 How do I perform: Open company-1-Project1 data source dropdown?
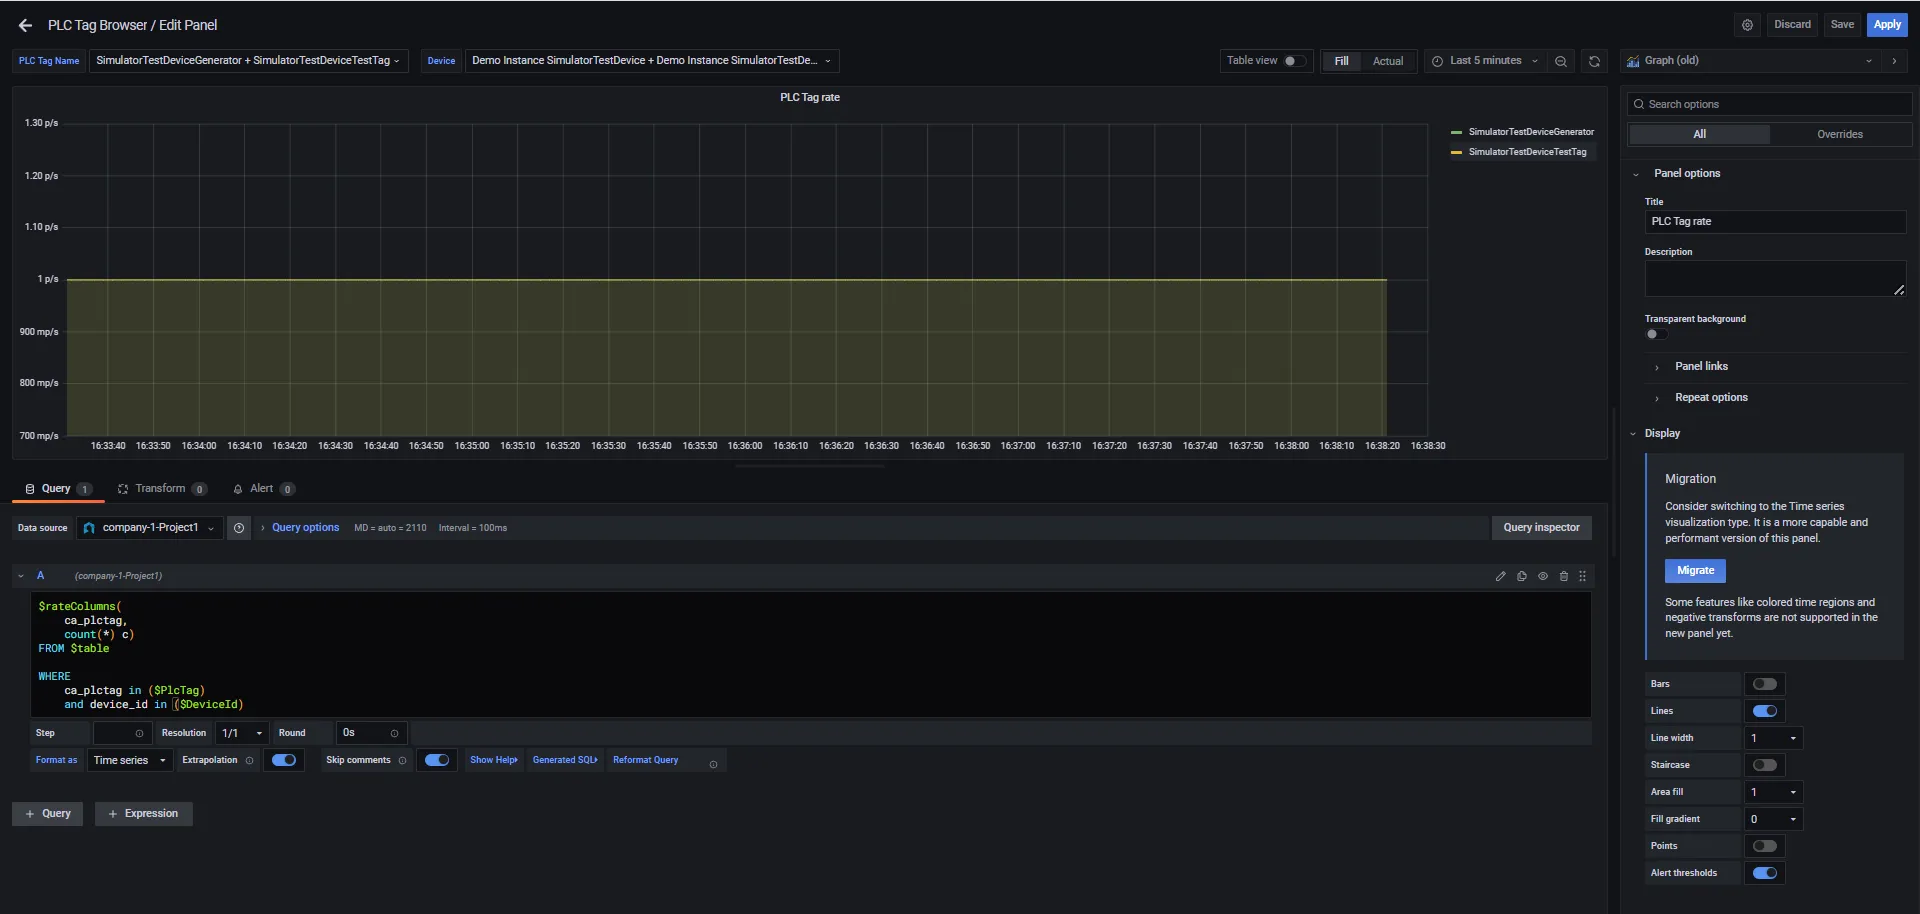coord(150,528)
